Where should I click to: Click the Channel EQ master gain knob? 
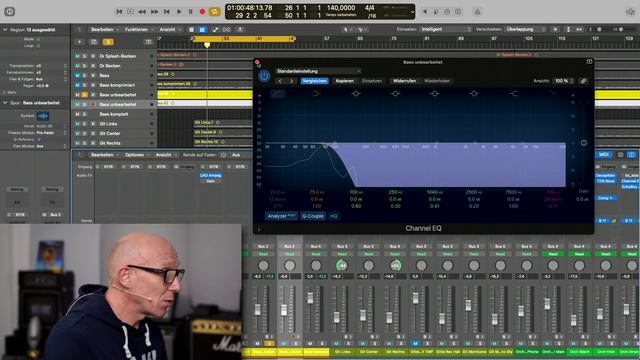point(584,143)
